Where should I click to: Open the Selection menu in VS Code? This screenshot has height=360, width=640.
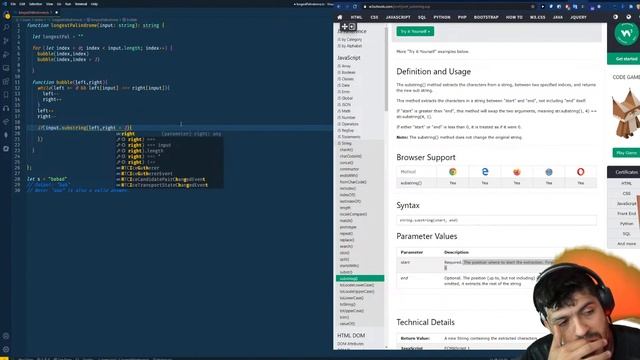[x=36, y=4]
